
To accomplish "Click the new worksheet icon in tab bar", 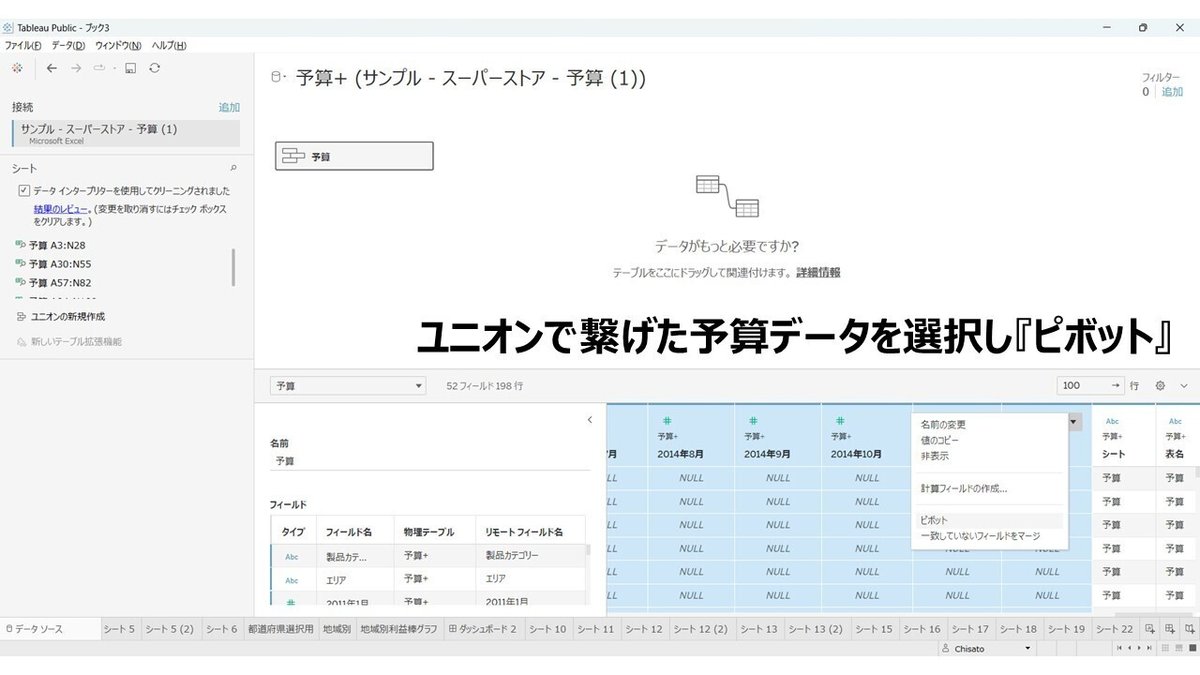I will pos(1150,629).
